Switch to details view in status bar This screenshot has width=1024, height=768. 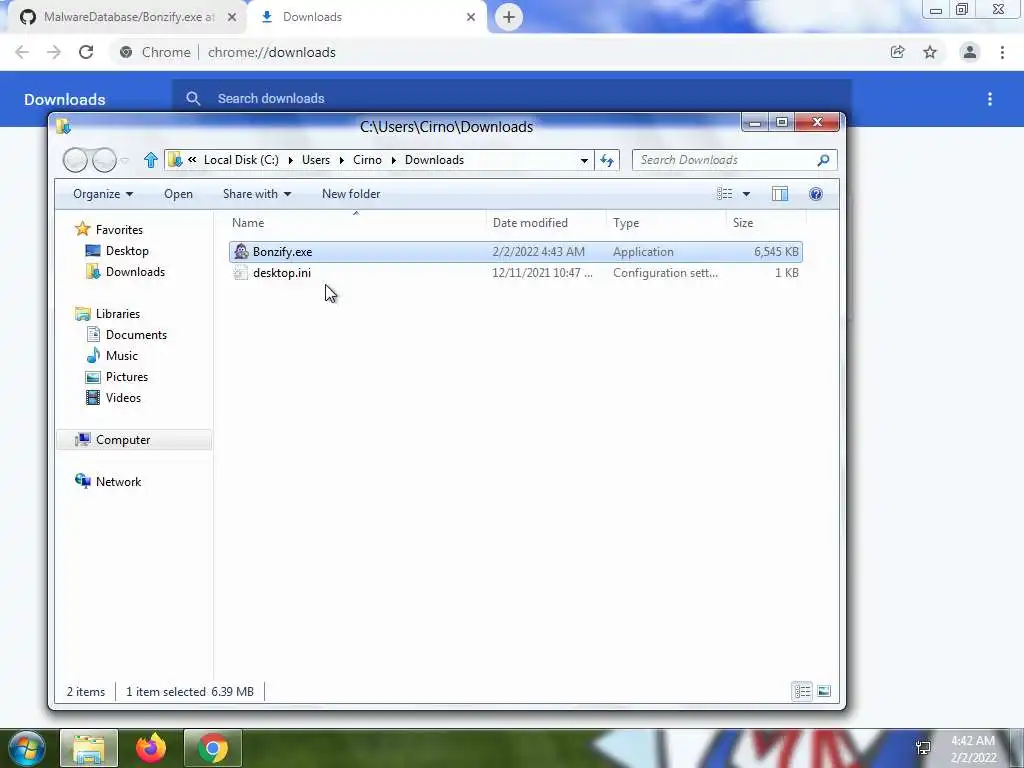[x=802, y=691]
